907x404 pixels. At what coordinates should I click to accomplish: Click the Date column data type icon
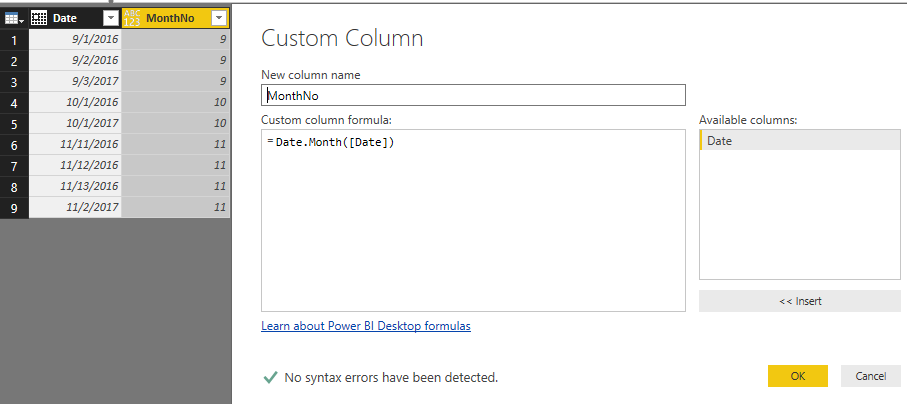coord(39,19)
